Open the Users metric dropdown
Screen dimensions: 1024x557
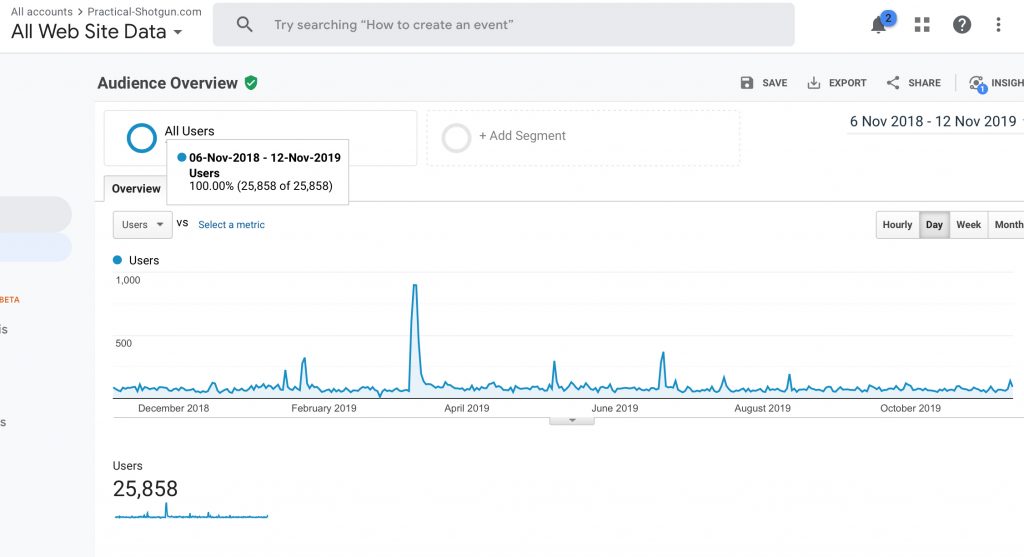click(142, 225)
